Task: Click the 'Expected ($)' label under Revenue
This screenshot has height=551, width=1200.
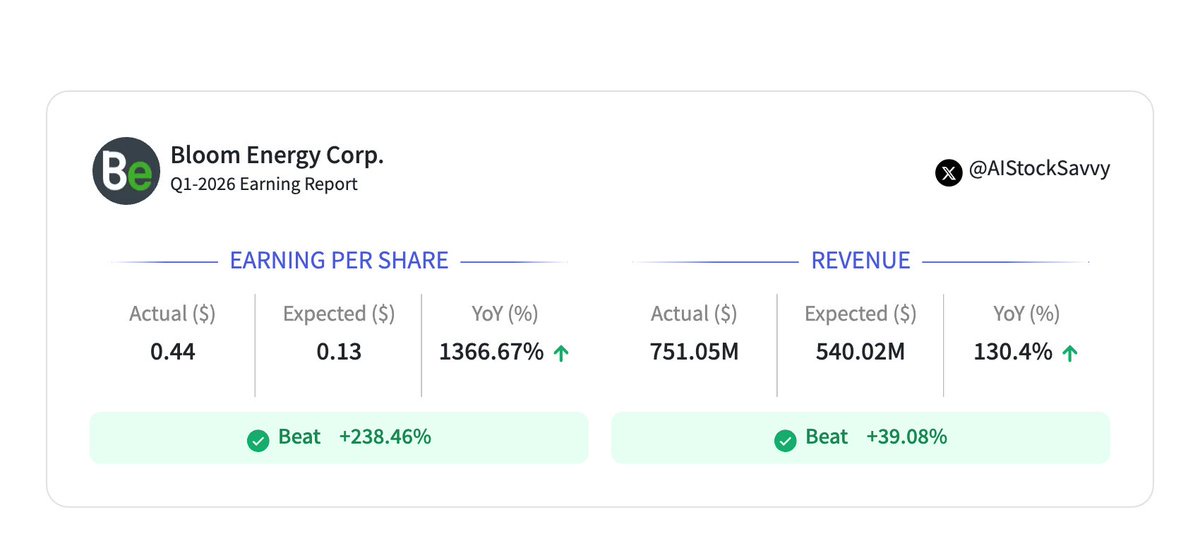Action: (x=860, y=314)
